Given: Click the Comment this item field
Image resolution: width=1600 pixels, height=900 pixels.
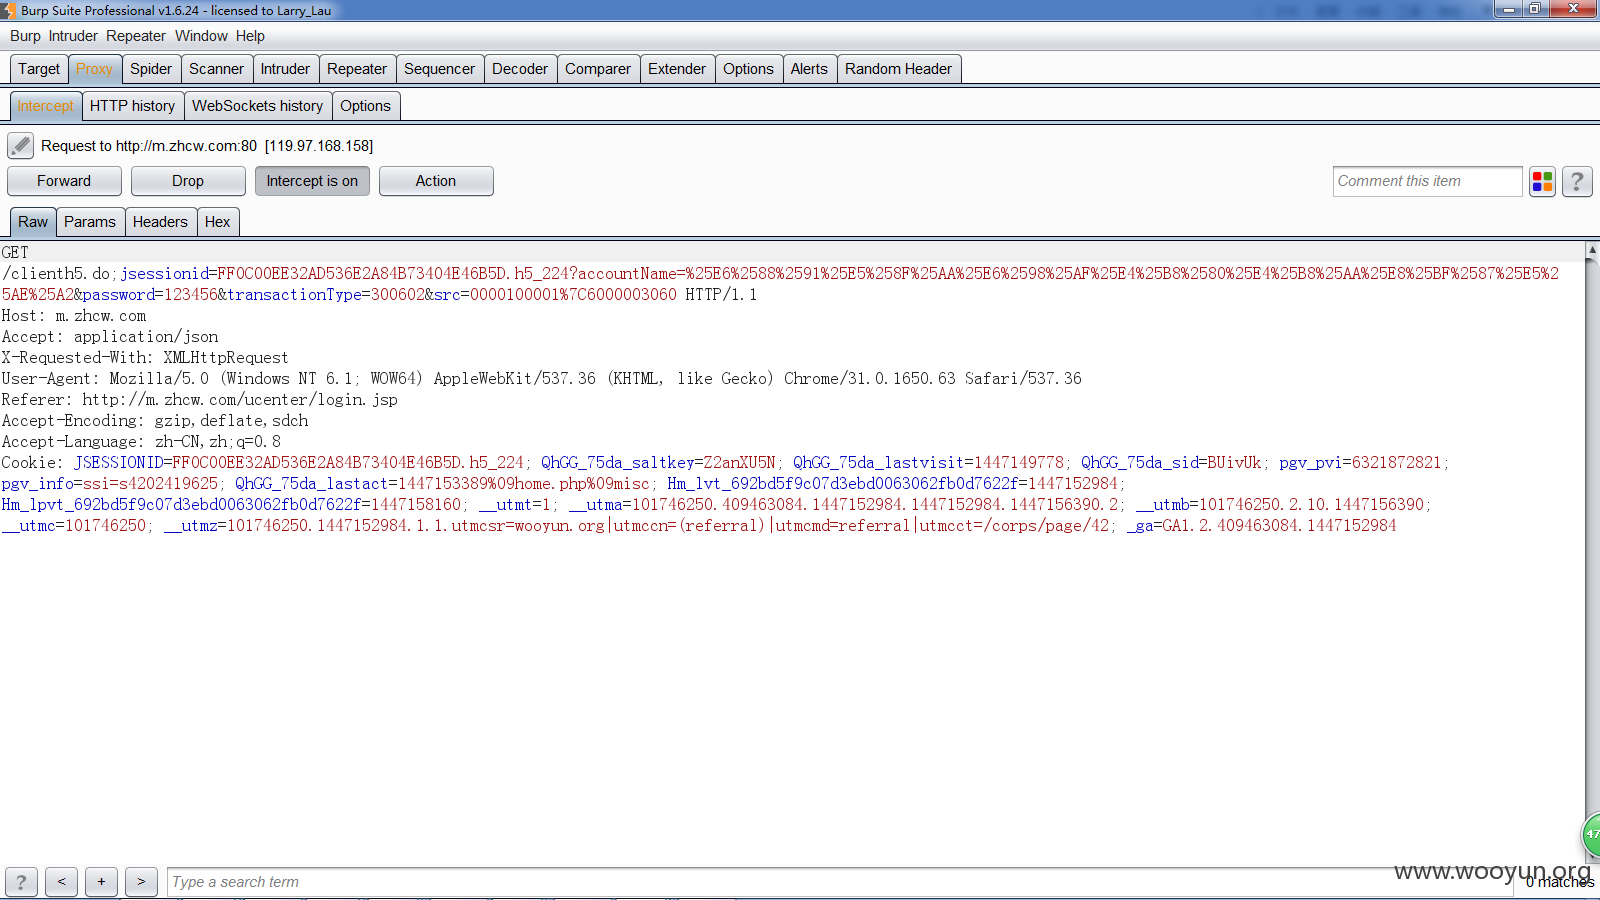Looking at the screenshot, I should (x=1427, y=181).
